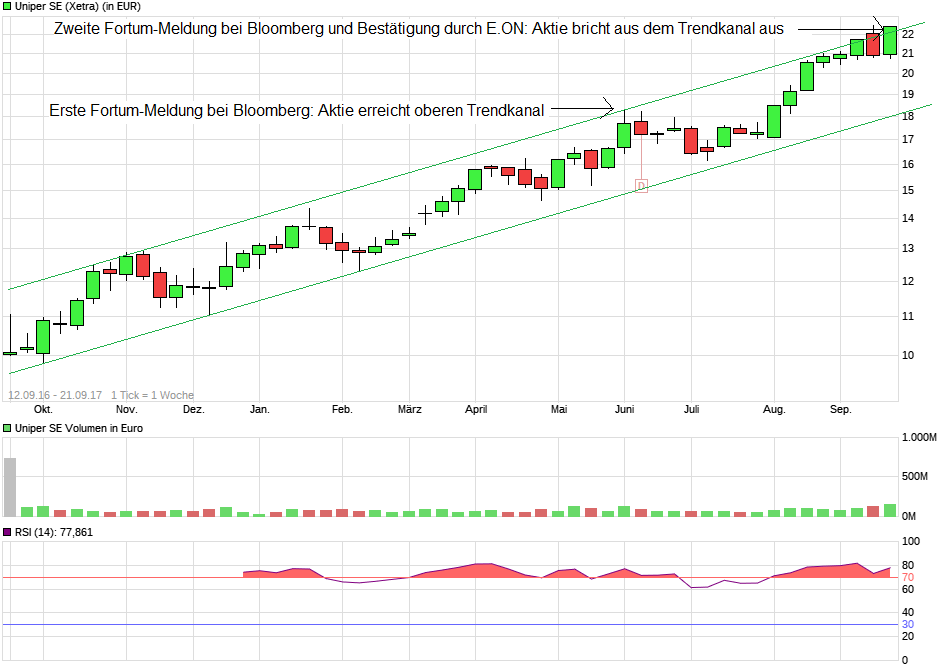This screenshot has width=940, height=670.
Task: Click the Uniper SE Volumen green legend square
Action: [7, 428]
